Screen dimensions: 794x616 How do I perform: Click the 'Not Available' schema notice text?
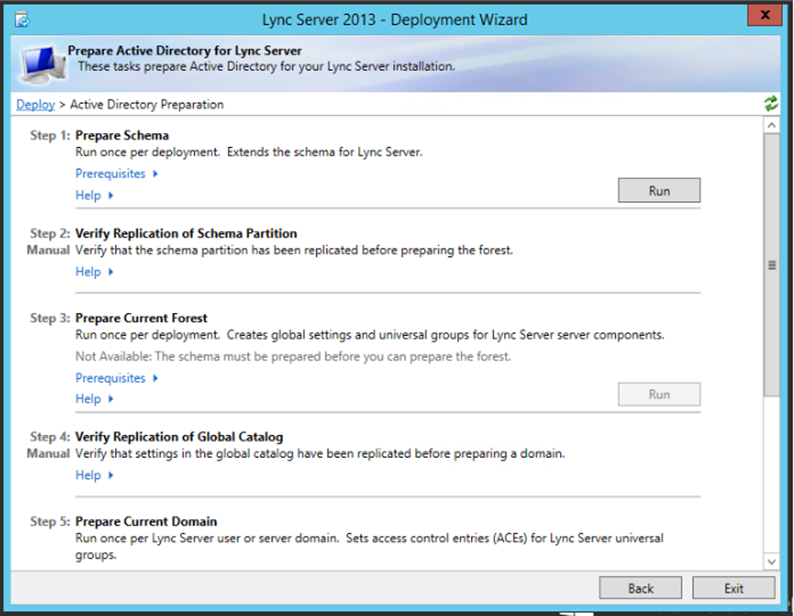[x=293, y=357]
